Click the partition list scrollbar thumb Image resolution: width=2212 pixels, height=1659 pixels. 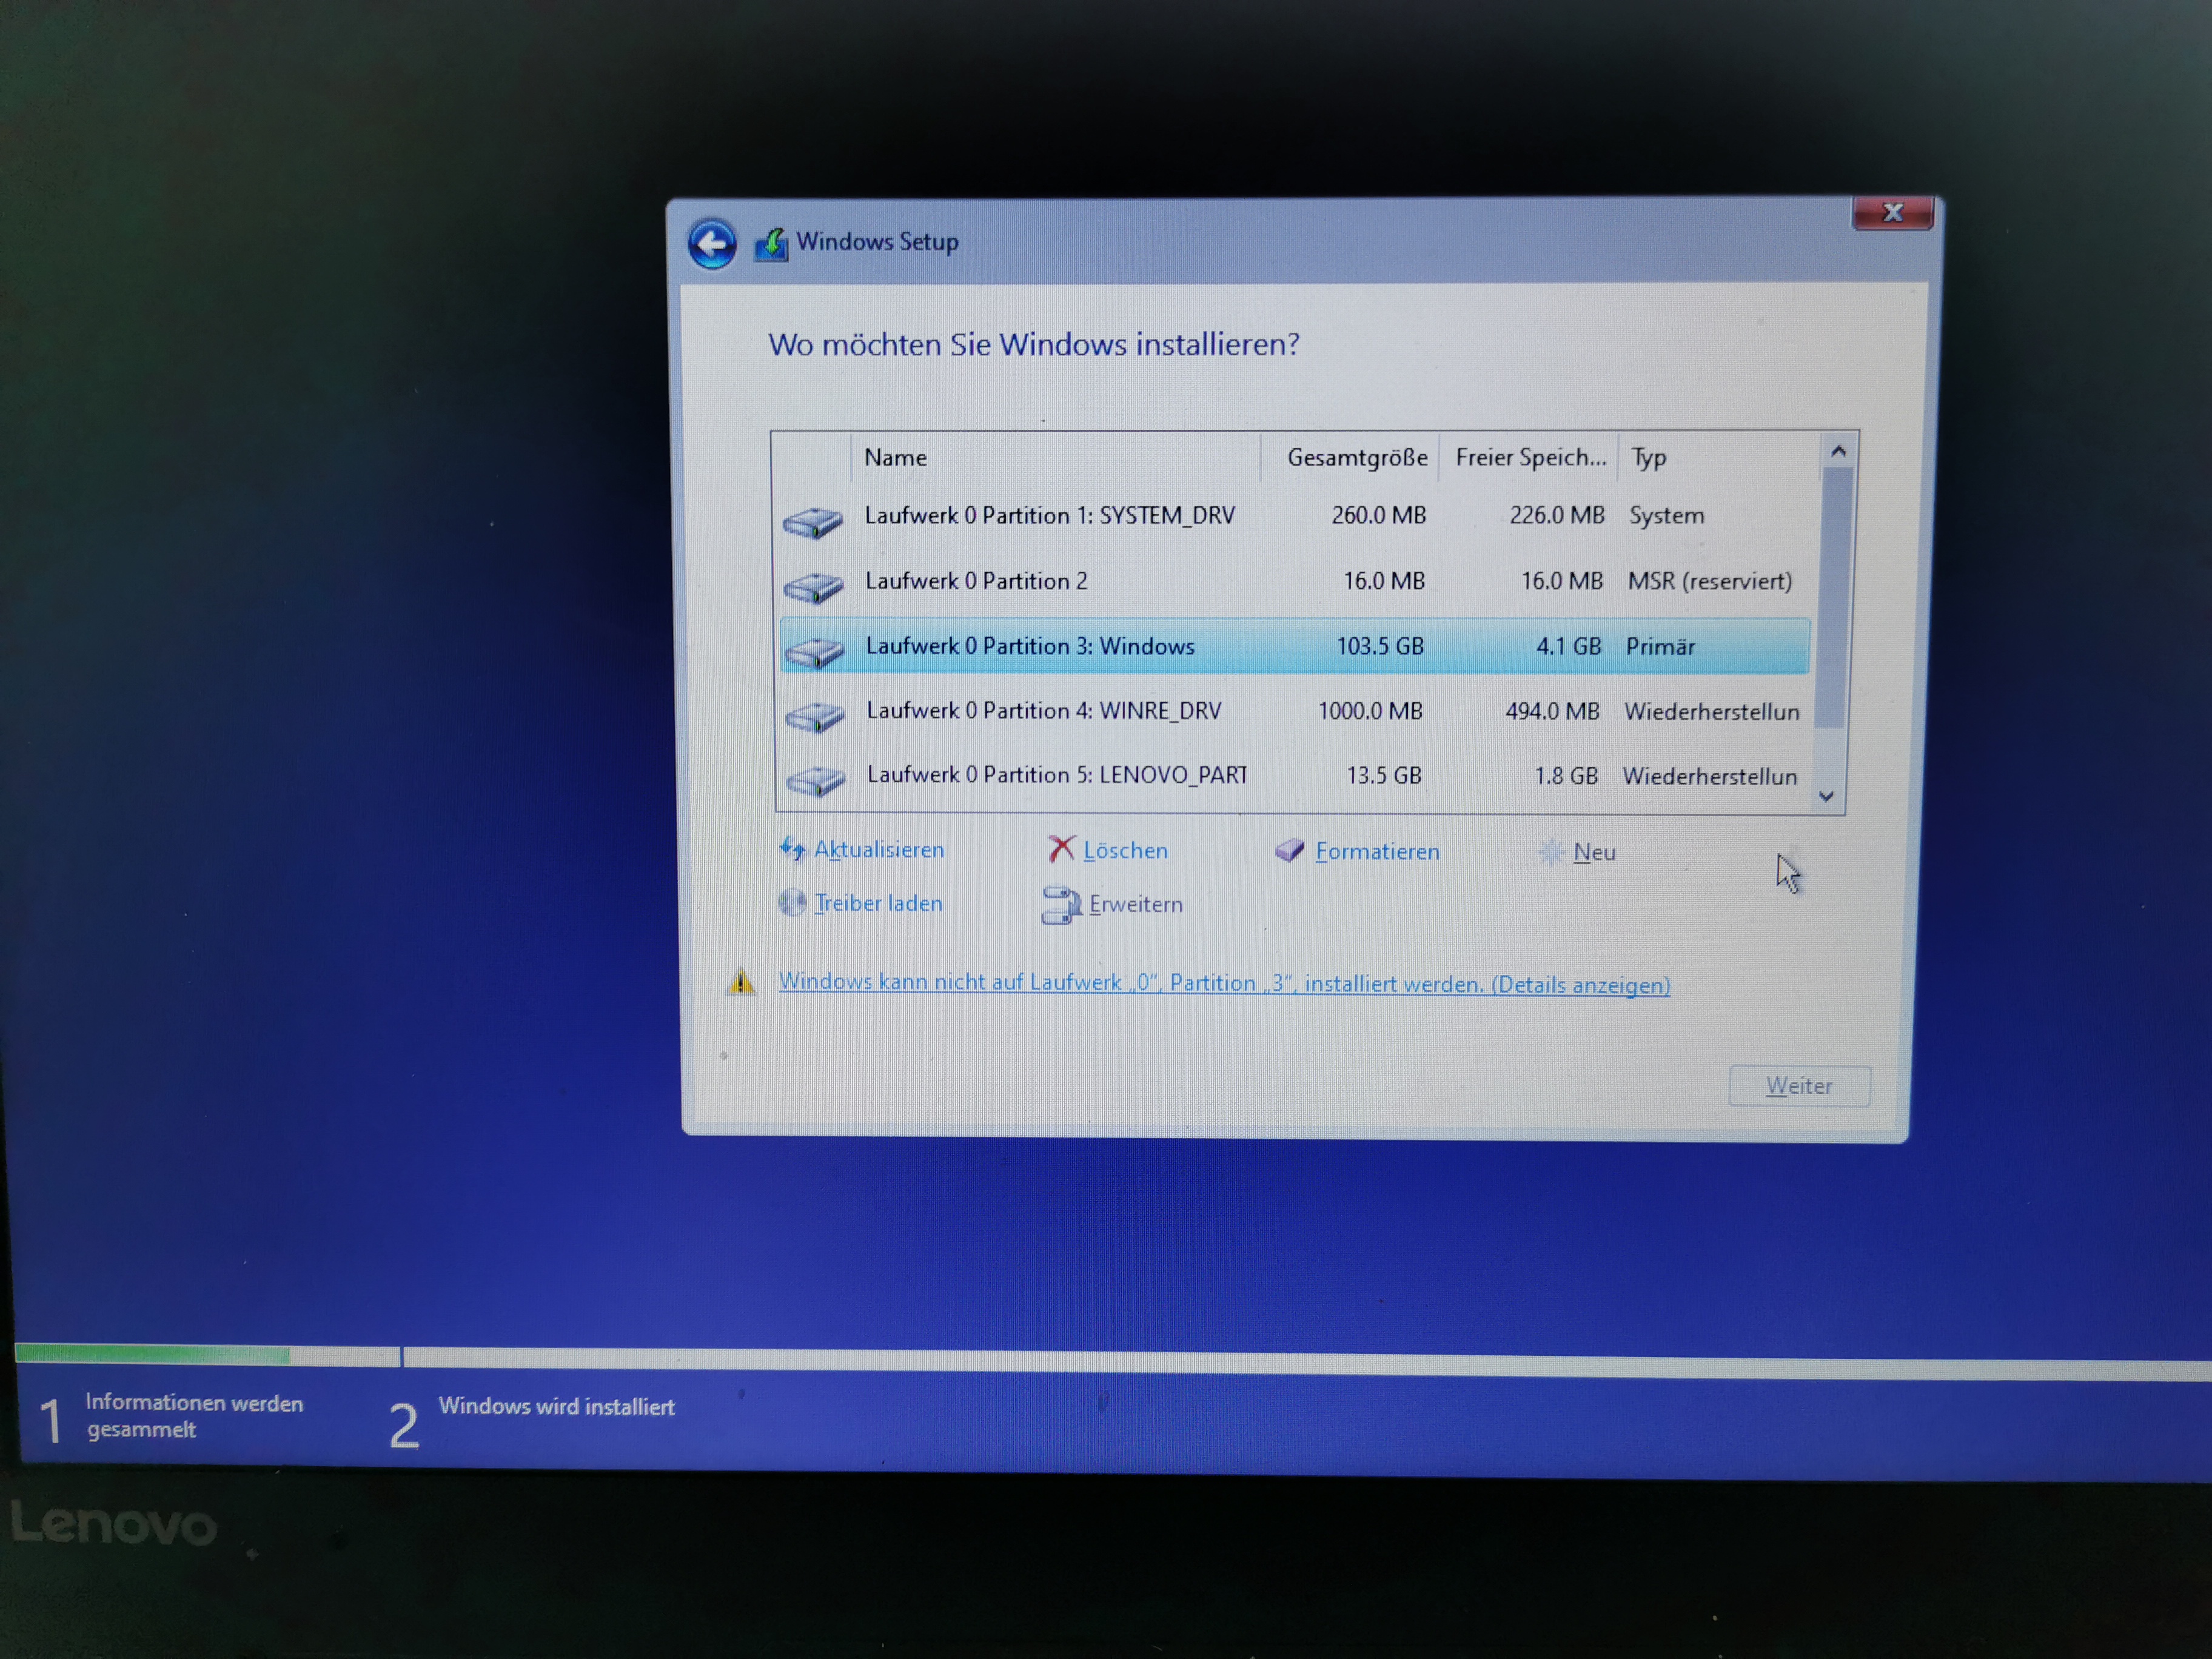pyautogui.click(x=1836, y=596)
